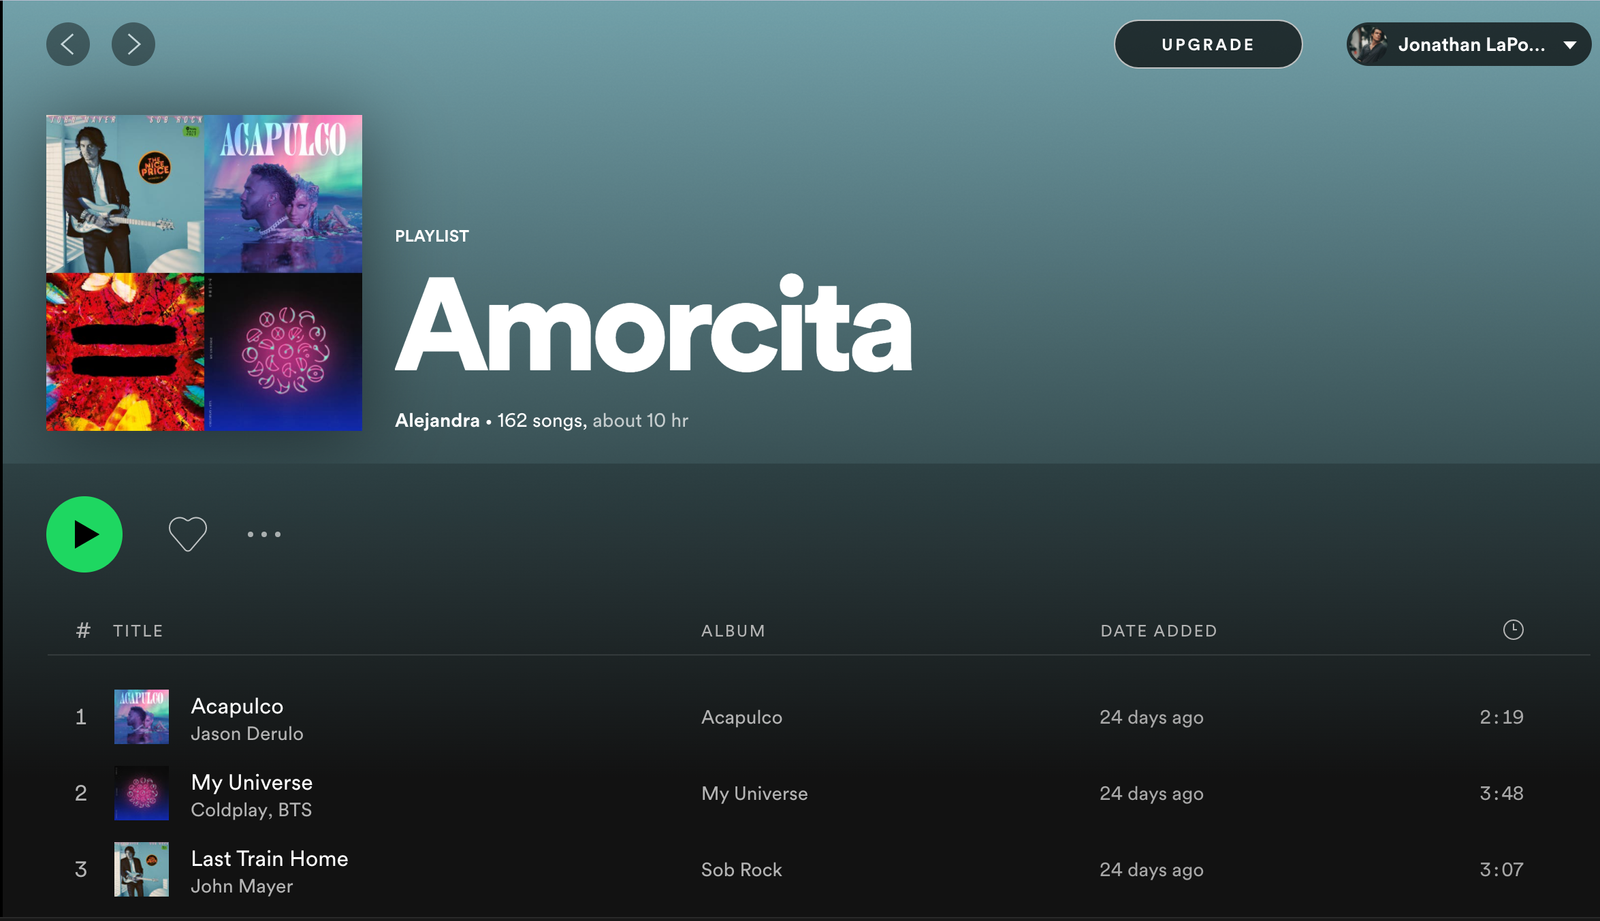Image resolution: width=1600 pixels, height=921 pixels.
Task: Select the Acapulco track title
Action: click(237, 706)
